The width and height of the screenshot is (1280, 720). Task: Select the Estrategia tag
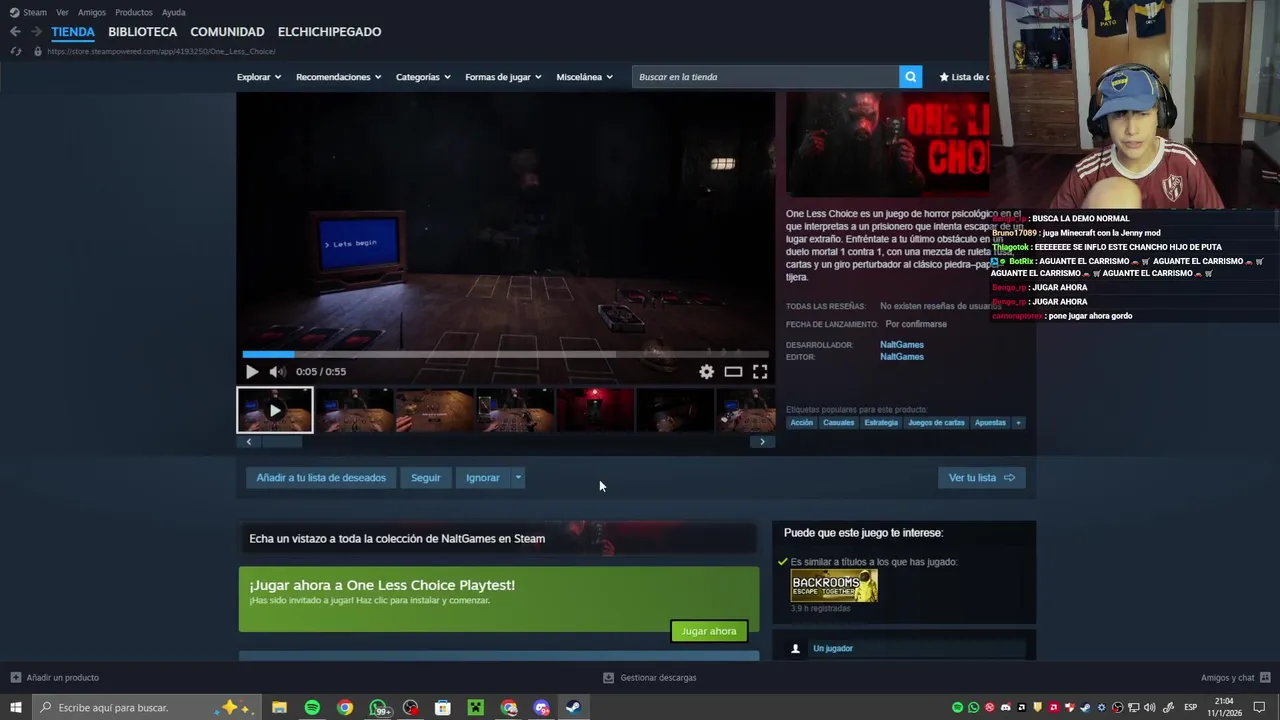click(881, 423)
